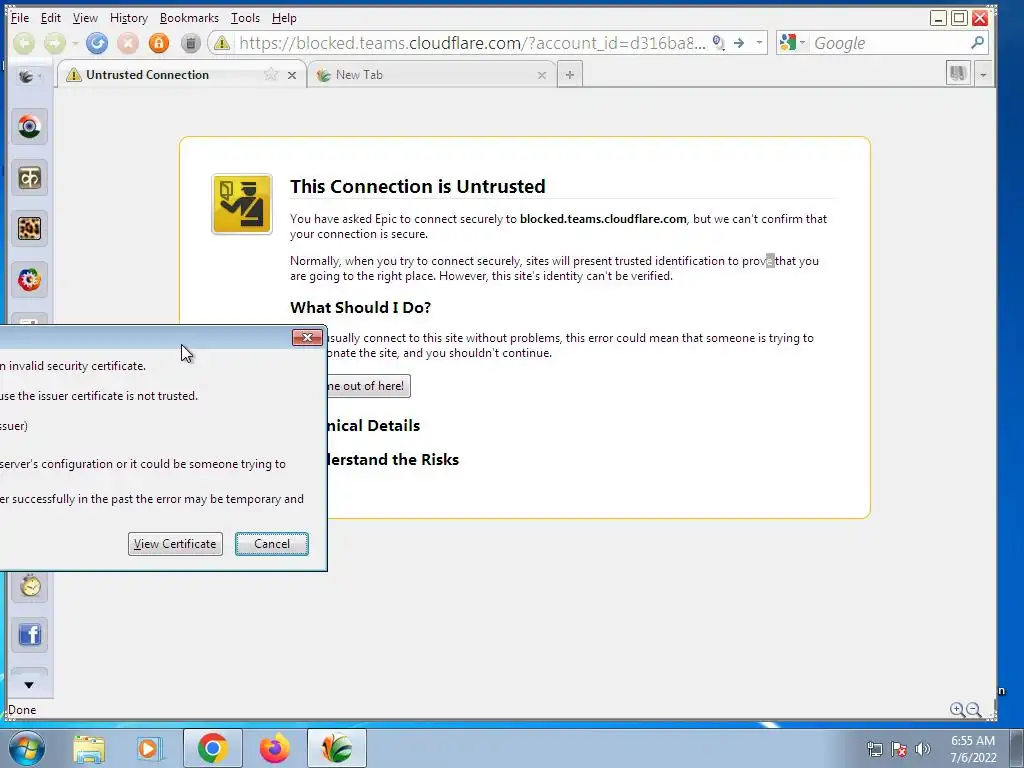Click the warning site identity icon in address bar

pyautogui.click(x=222, y=43)
